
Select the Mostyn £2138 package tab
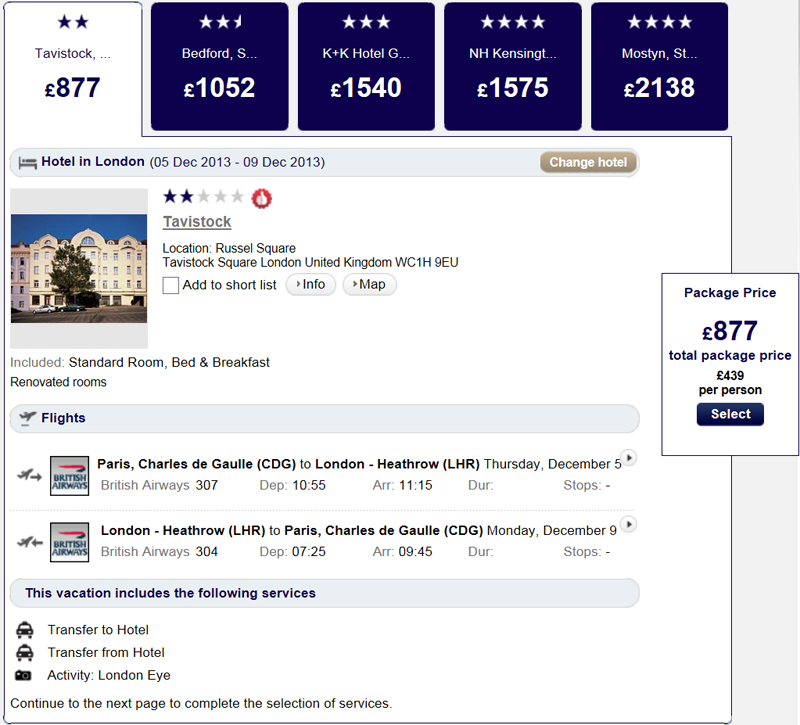pos(659,66)
